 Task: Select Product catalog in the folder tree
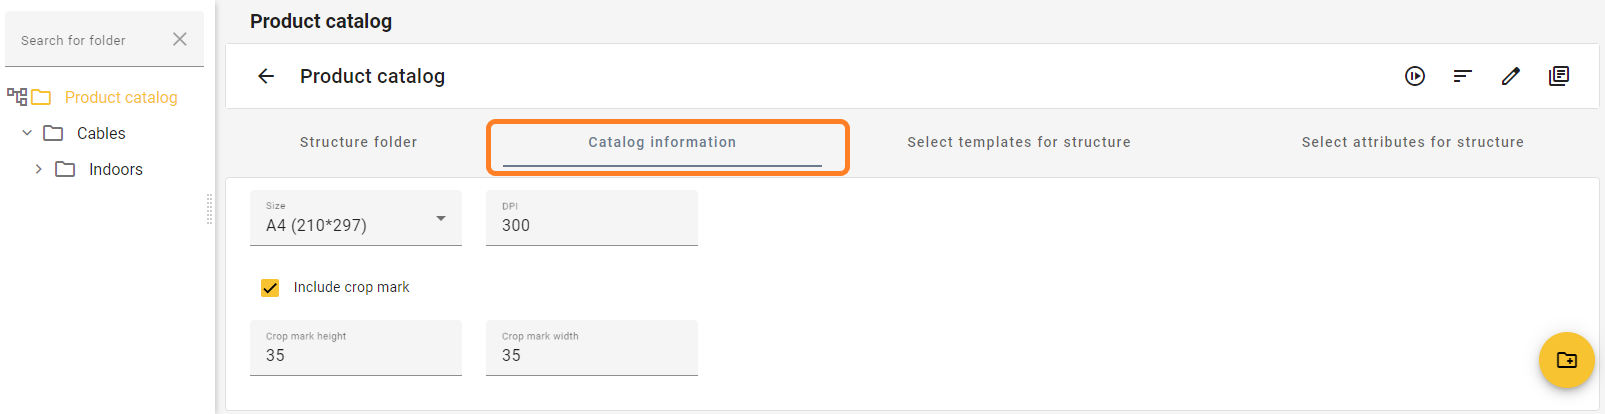click(x=121, y=97)
